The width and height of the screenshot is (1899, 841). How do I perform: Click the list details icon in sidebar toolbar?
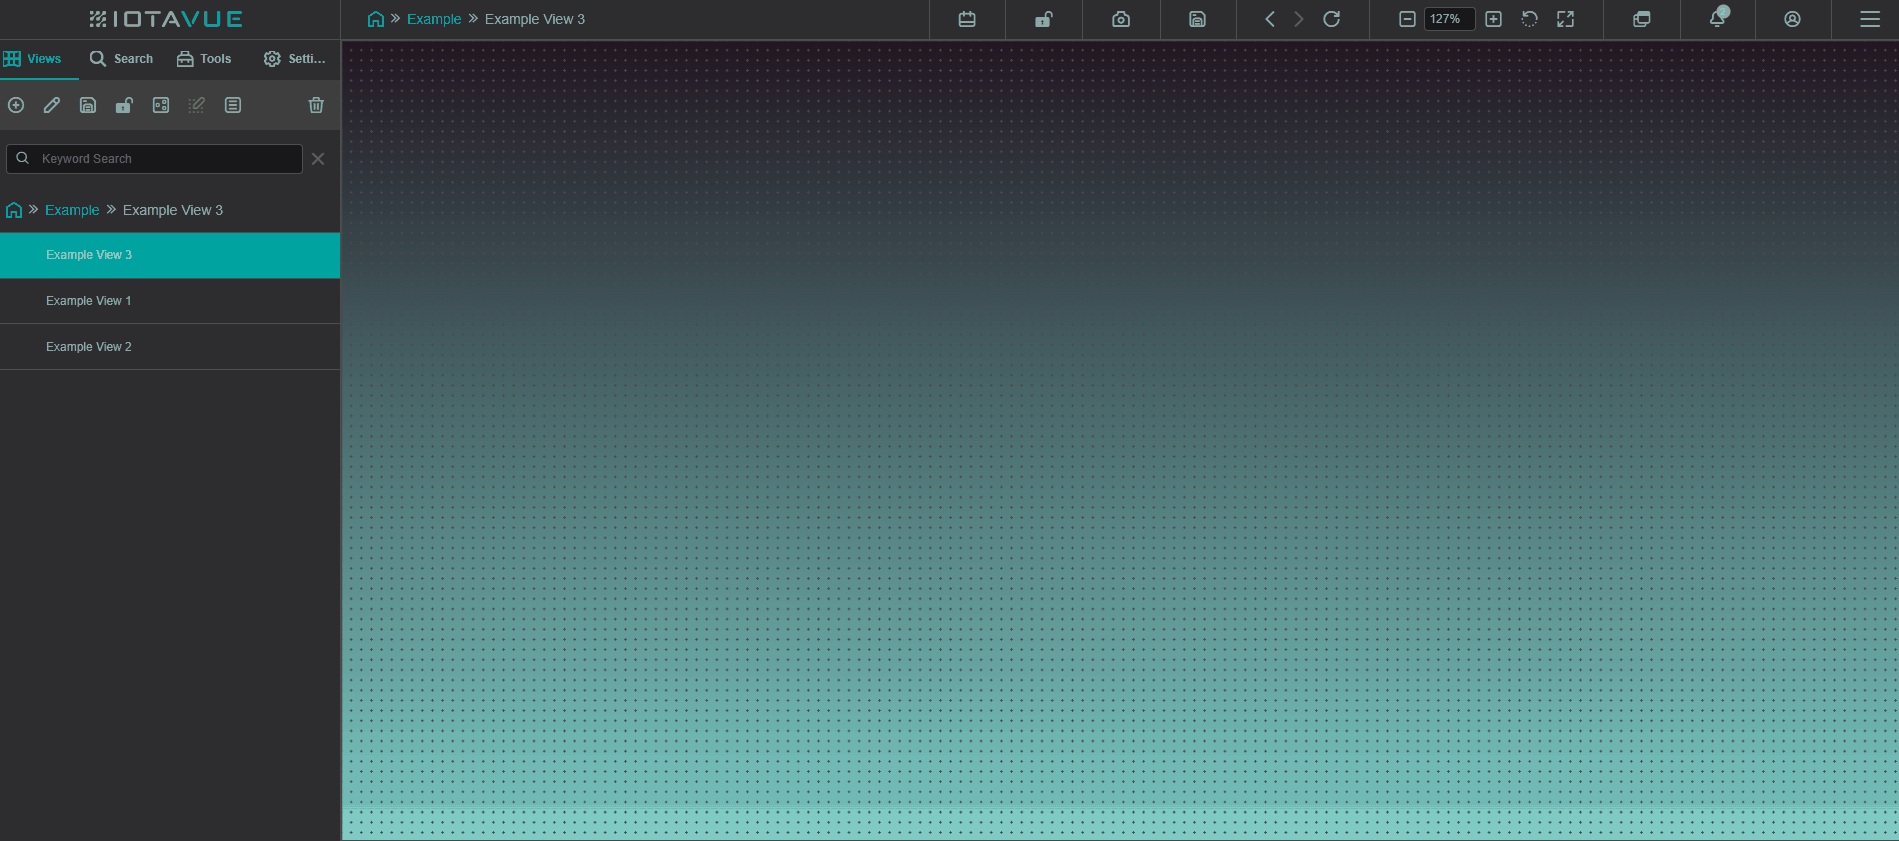coord(233,105)
